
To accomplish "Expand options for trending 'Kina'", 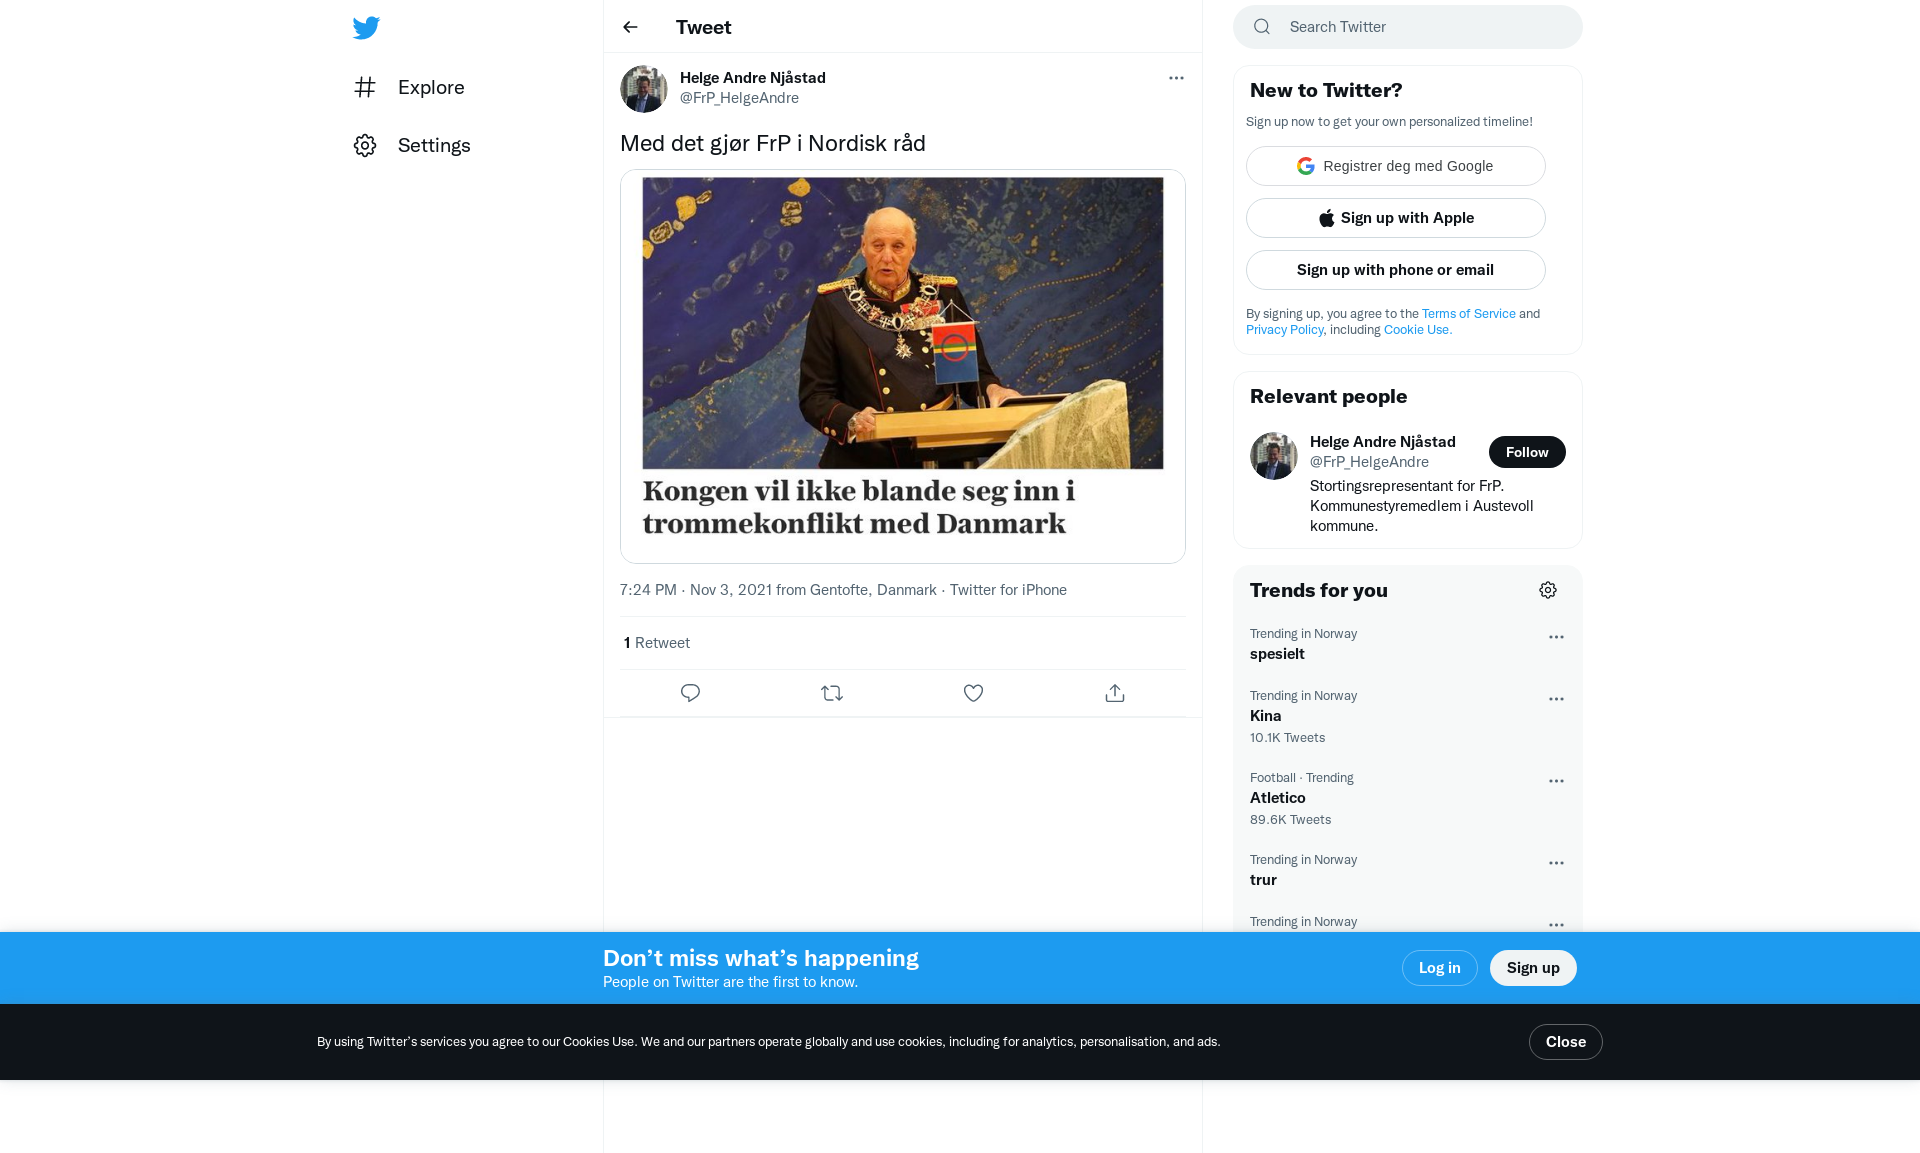I will [1556, 699].
